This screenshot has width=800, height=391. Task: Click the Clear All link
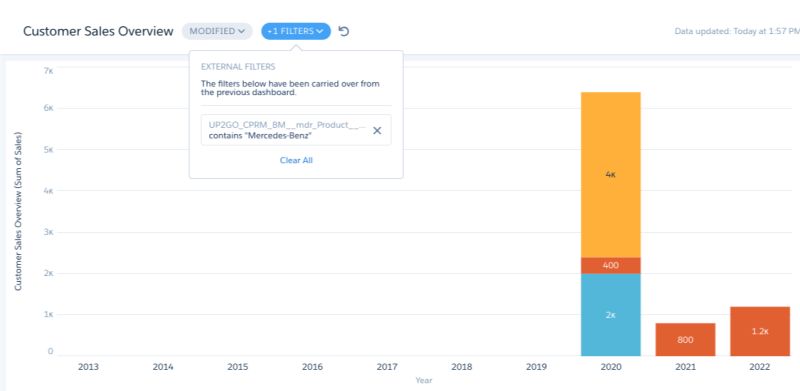click(x=296, y=160)
